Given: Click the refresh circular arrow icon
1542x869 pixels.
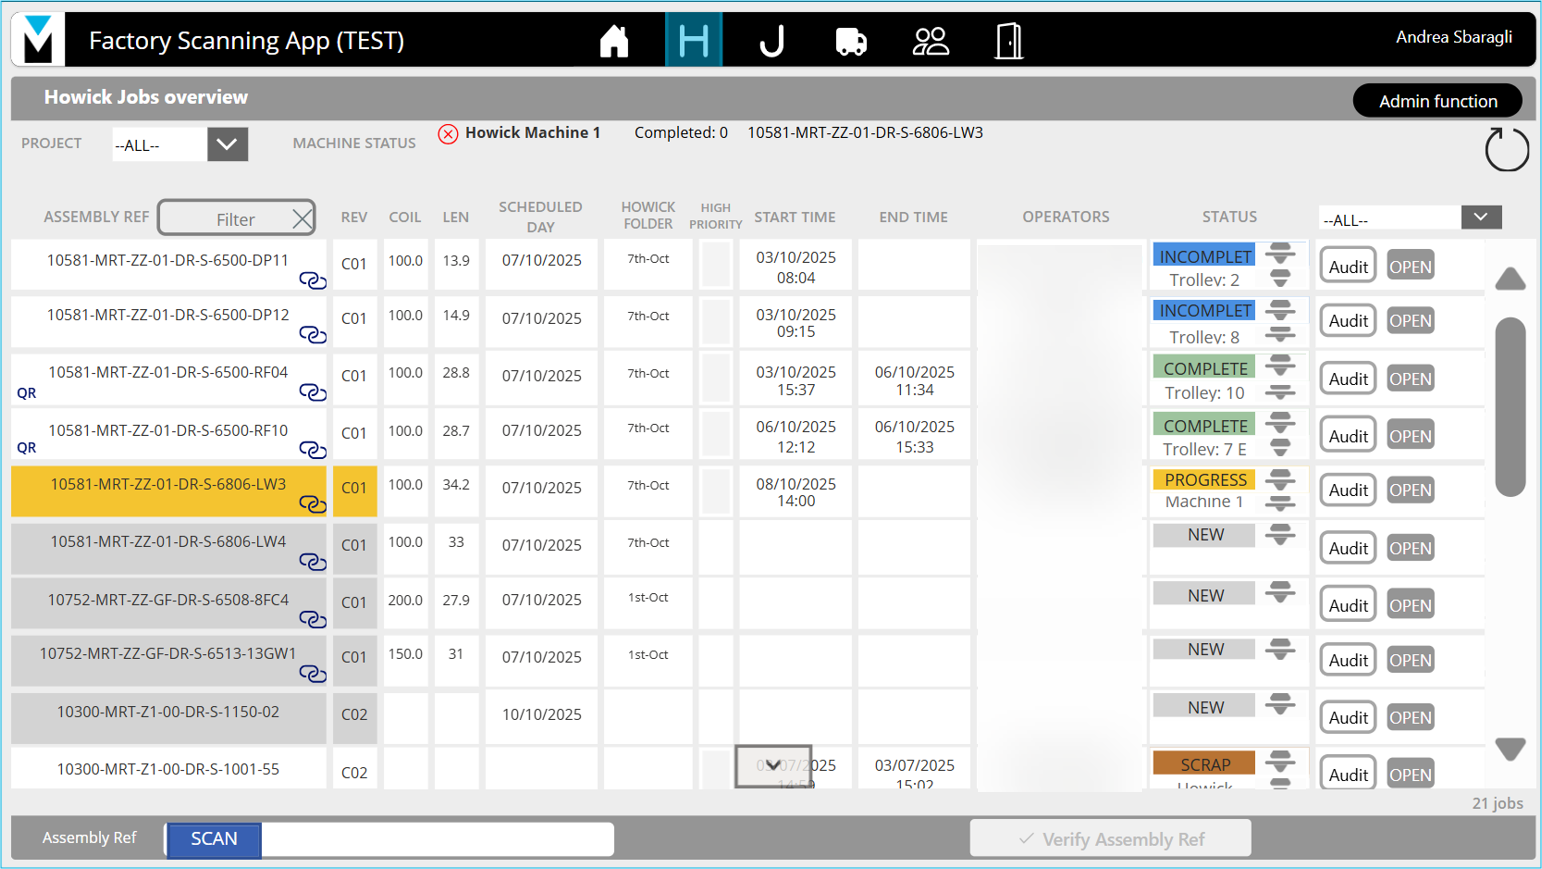Looking at the screenshot, I should click(x=1506, y=150).
